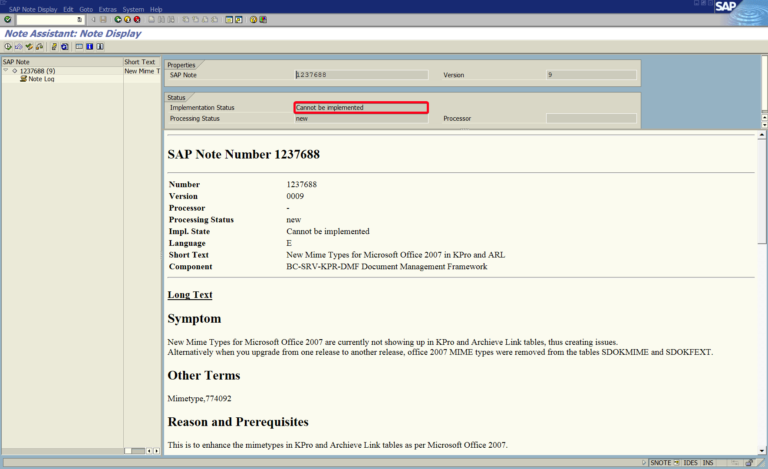Expand the status bar message arrow

[644, 463]
